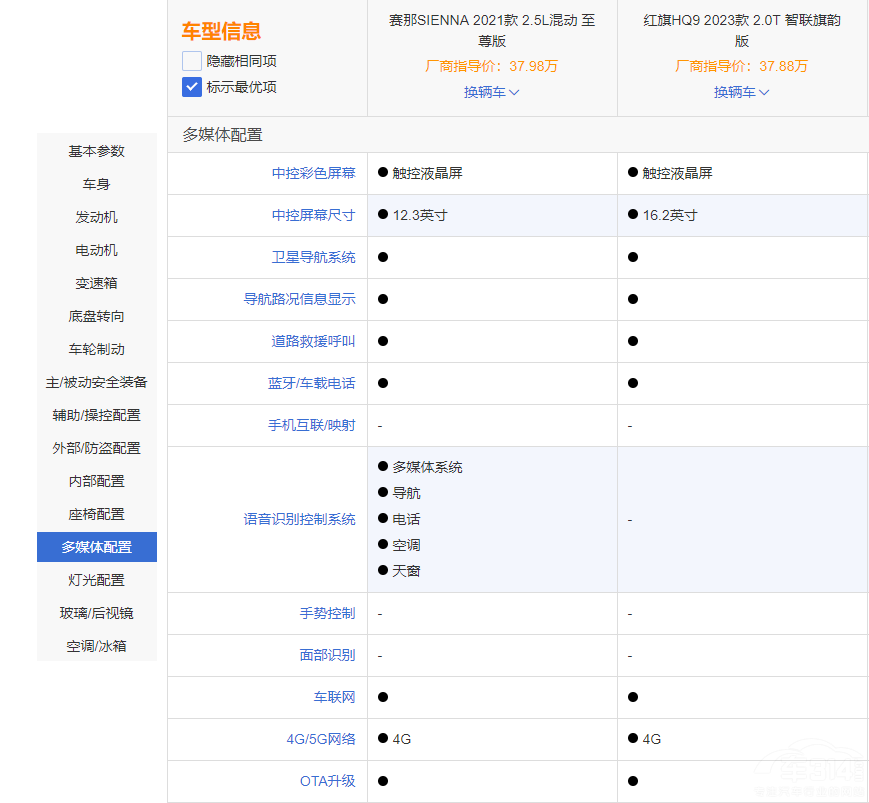Click the 4G/5G网络 parameter label
This screenshot has width=869, height=803.
pos(320,739)
